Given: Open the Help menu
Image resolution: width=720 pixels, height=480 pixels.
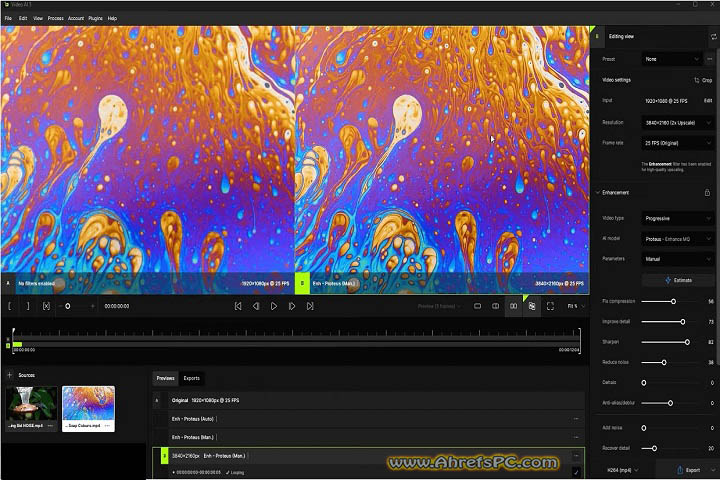Looking at the screenshot, I should [x=112, y=18].
